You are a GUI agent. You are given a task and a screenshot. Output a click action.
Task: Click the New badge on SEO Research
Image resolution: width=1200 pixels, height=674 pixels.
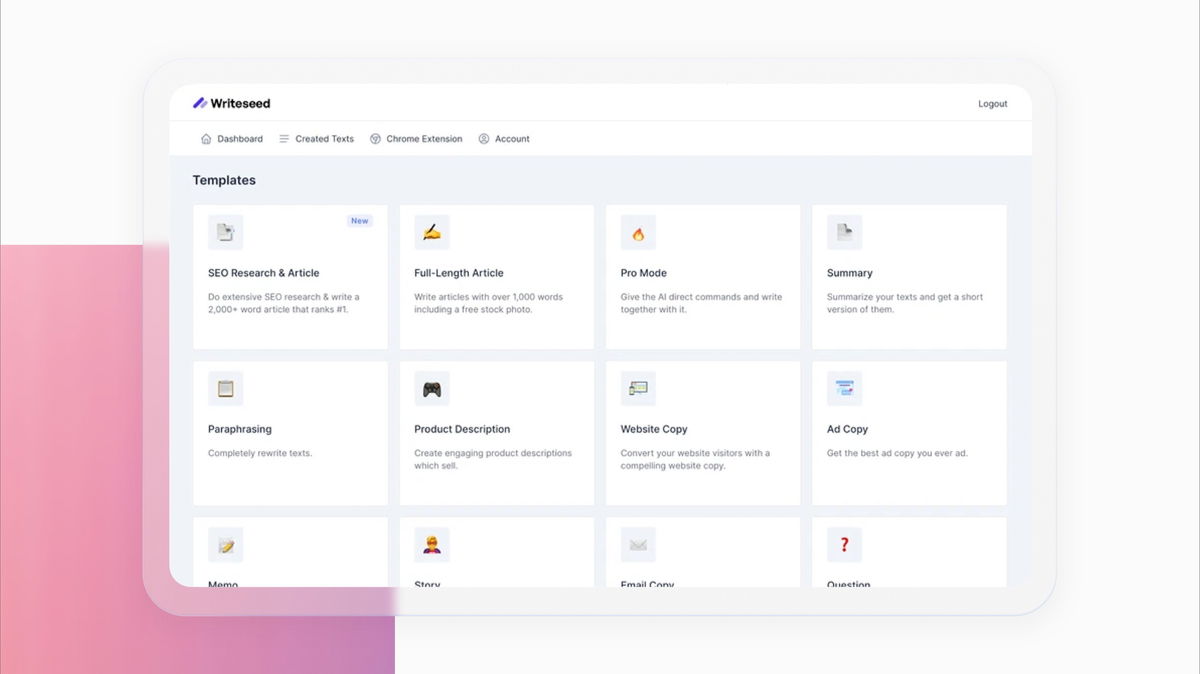pyautogui.click(x=360, y=220)
